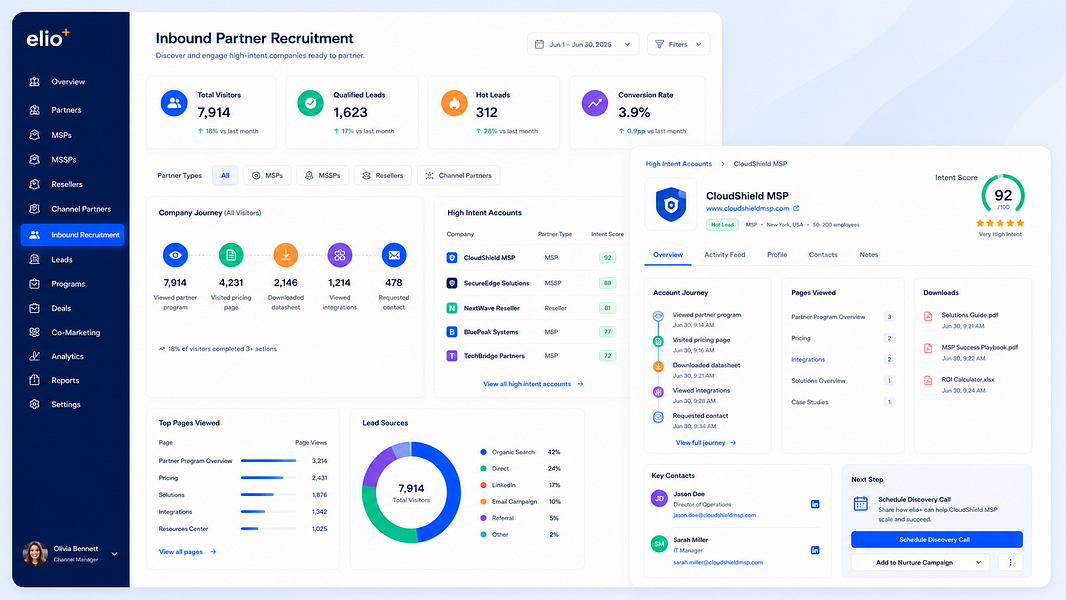Filter partner types by MSSPs
The image size is (1066, 600).
coord(322,175)
